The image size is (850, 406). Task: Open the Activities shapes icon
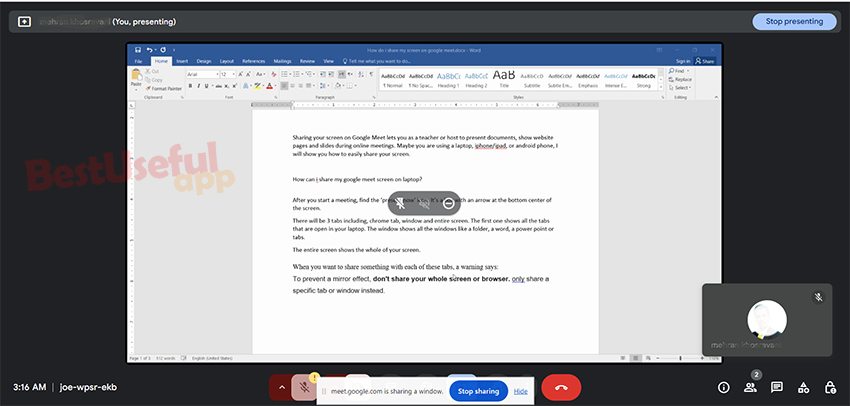tap(803, 387)
